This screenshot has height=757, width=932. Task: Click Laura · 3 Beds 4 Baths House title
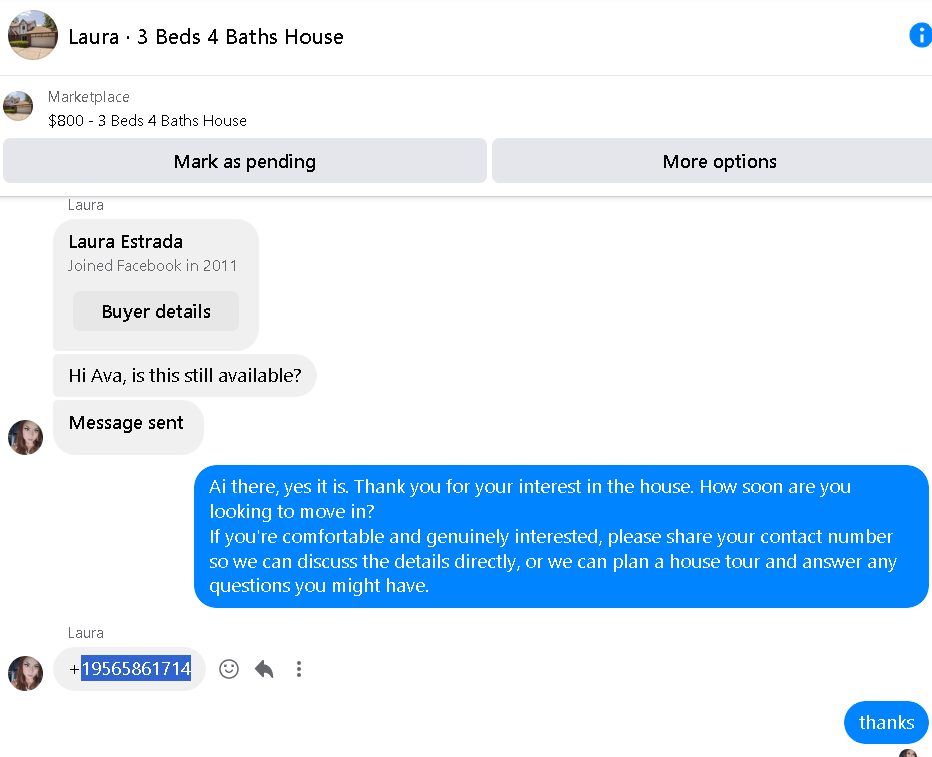coord(206,37)
